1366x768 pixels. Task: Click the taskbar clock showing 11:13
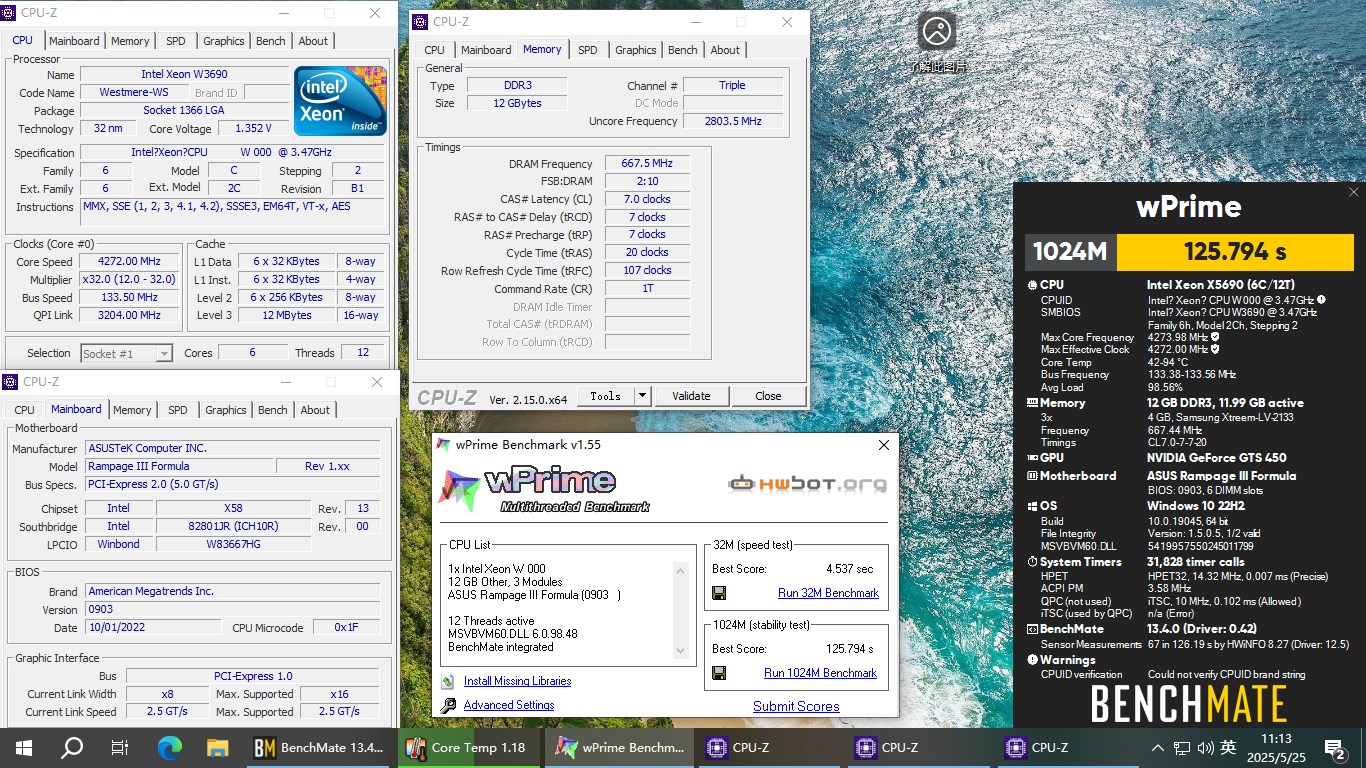point(1275,748)
